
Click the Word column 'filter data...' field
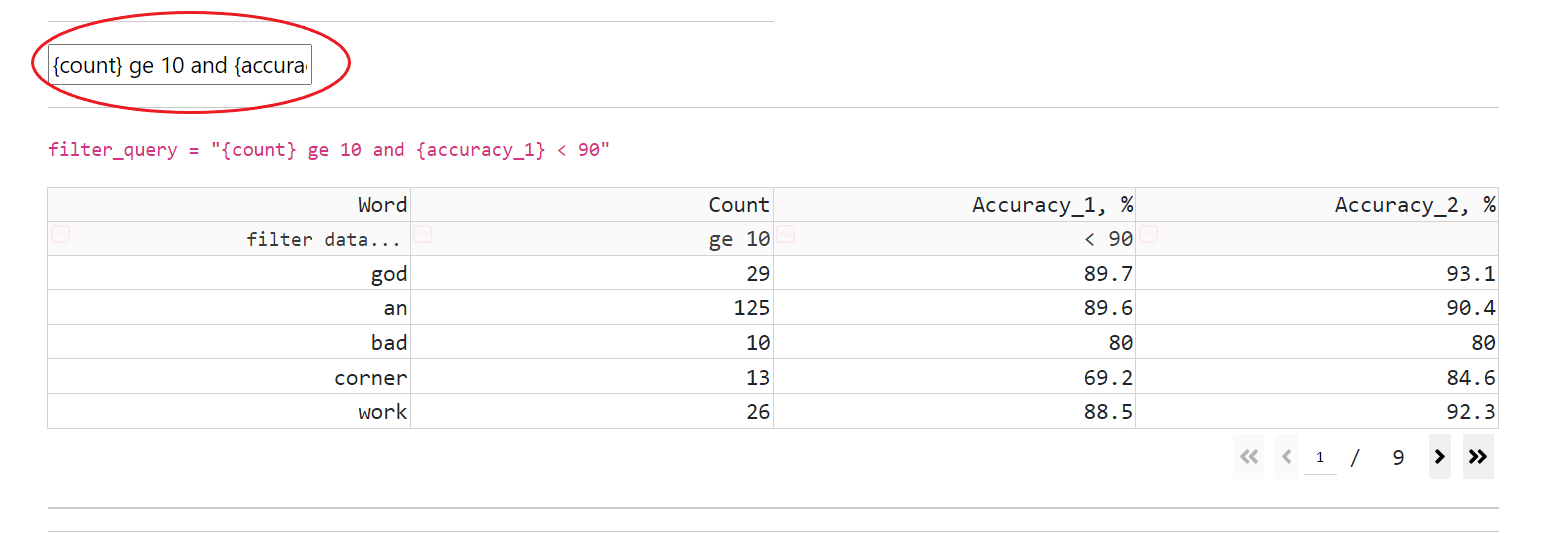pyautogui.click(x=240, y=240)
